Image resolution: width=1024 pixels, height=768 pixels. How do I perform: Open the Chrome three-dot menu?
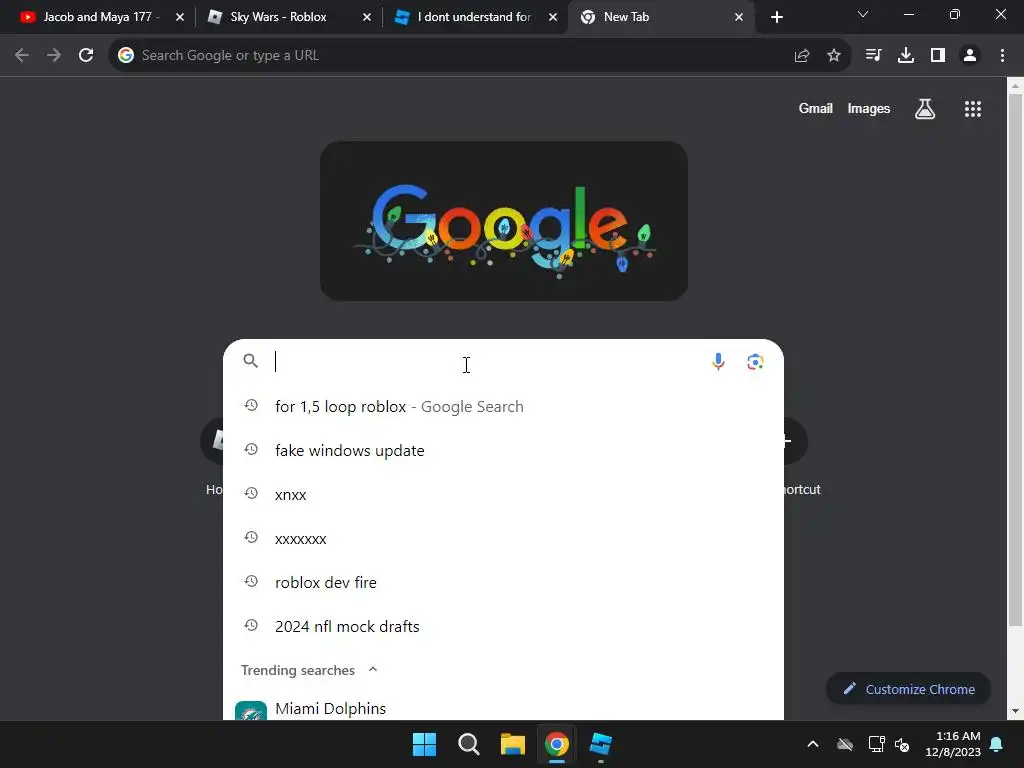pos(1002,56)
